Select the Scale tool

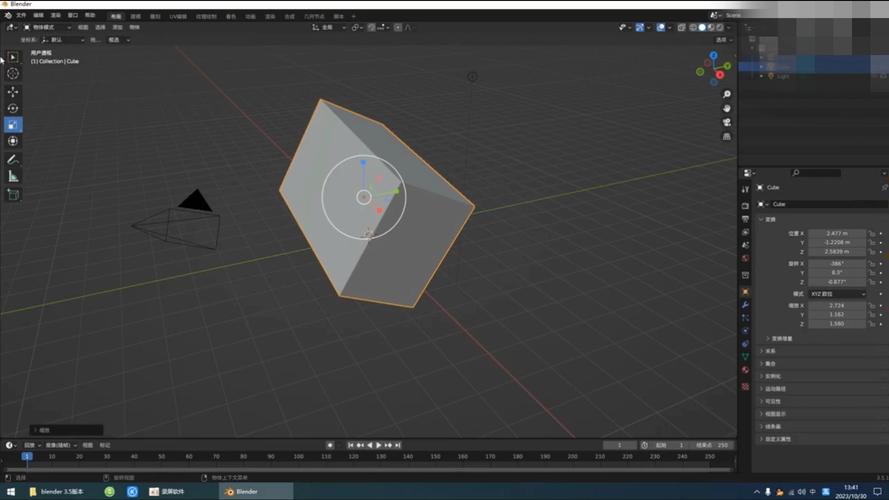point(13,125)
